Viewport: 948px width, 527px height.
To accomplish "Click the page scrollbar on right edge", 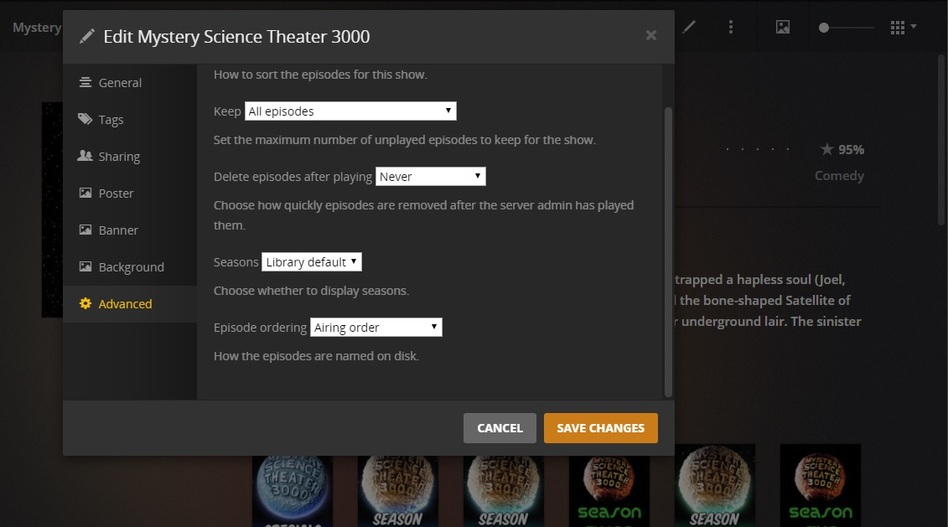I will coord(942,139).
